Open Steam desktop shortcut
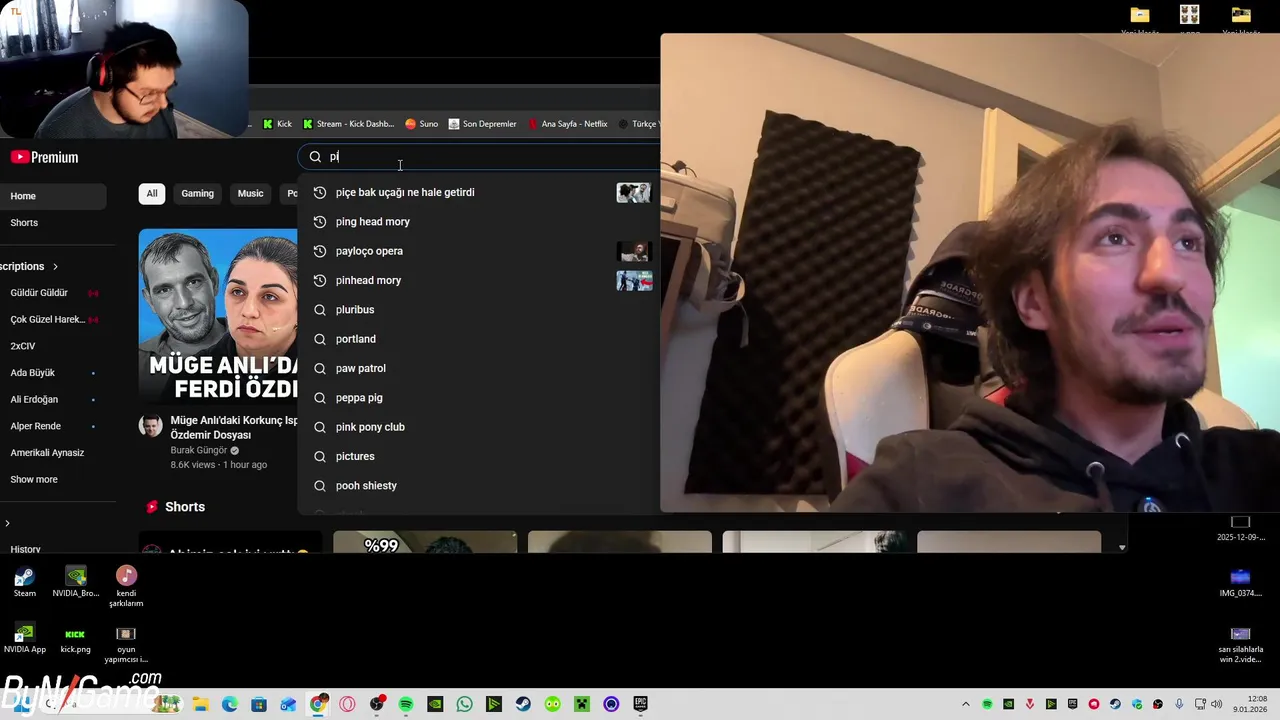This screenshot has width=1280, height=720. click(x=25, y=583)
